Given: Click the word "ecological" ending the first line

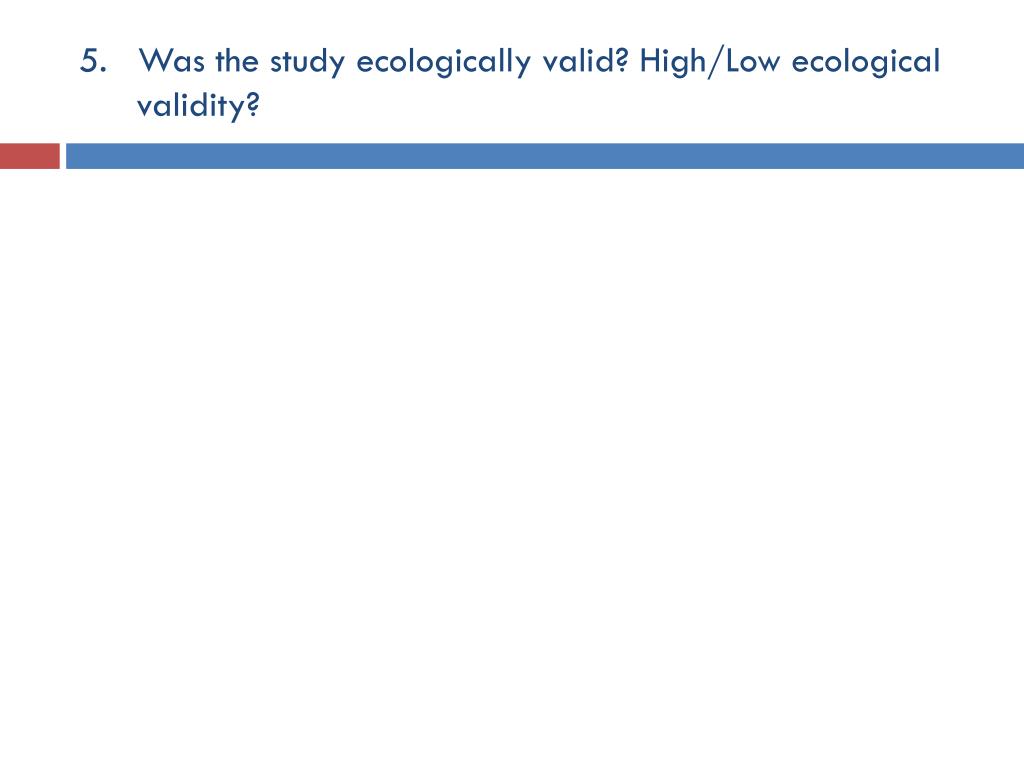Looking at the screenshot, I should click(x=866, y=63).
